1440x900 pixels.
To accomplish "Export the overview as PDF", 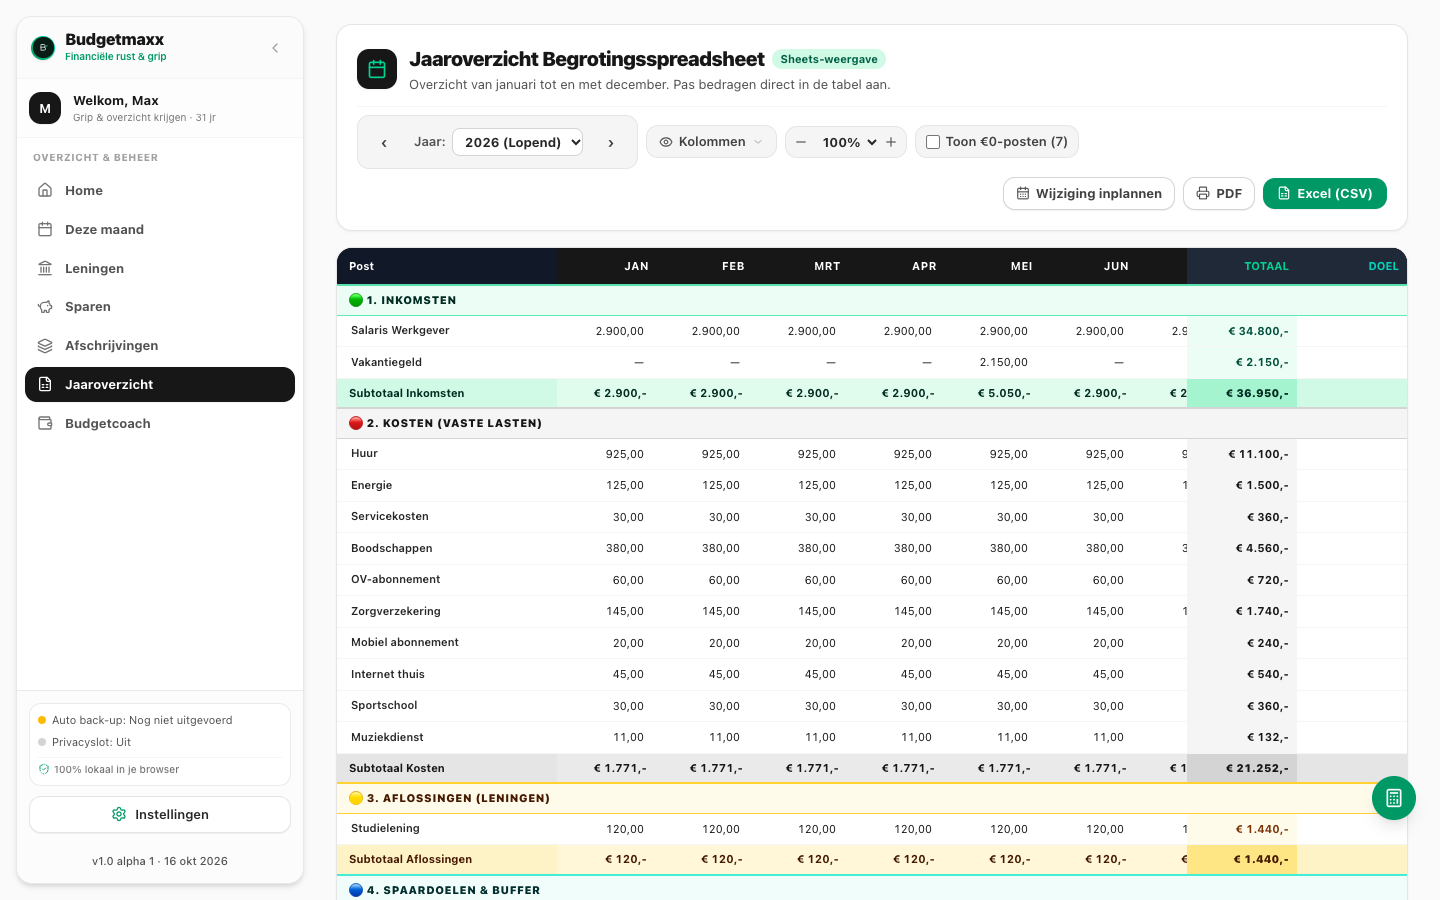I will [1219, 194].
